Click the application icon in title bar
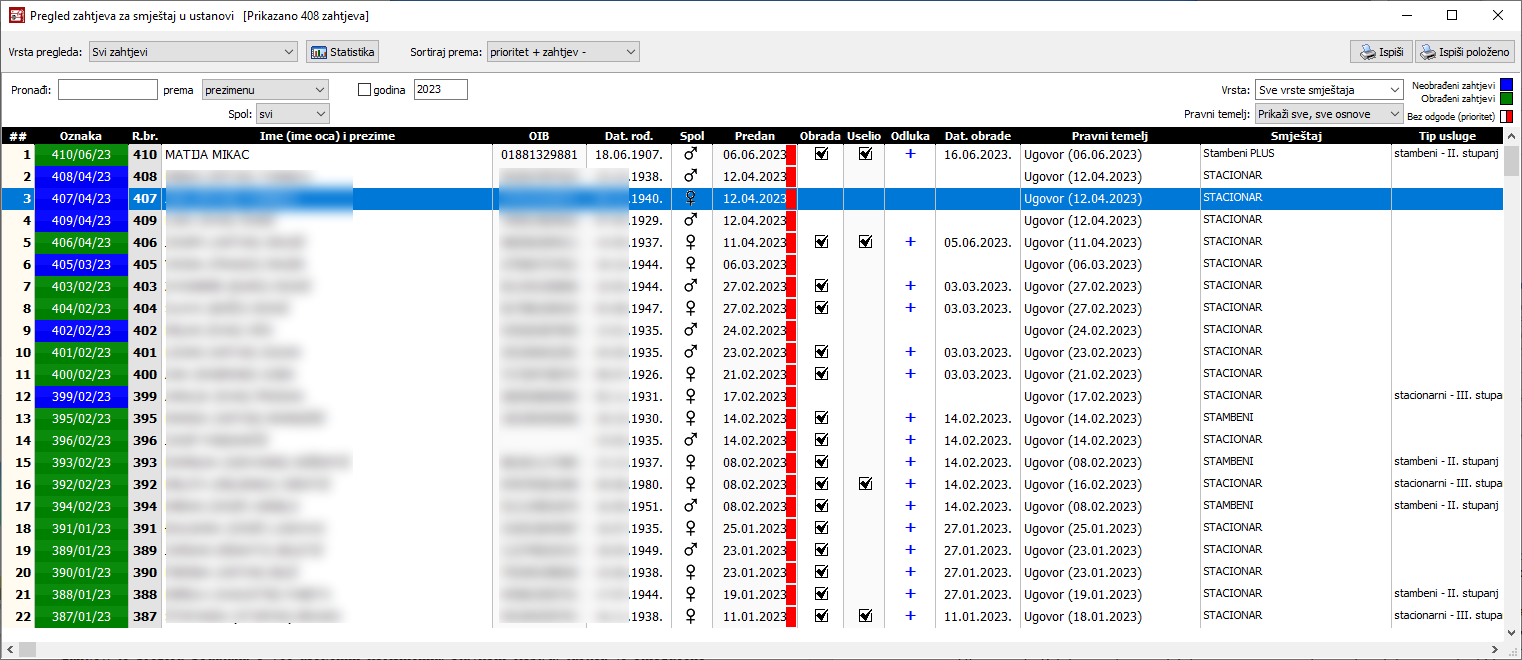Screen dimensions: 1522x660 coord(15,16)
